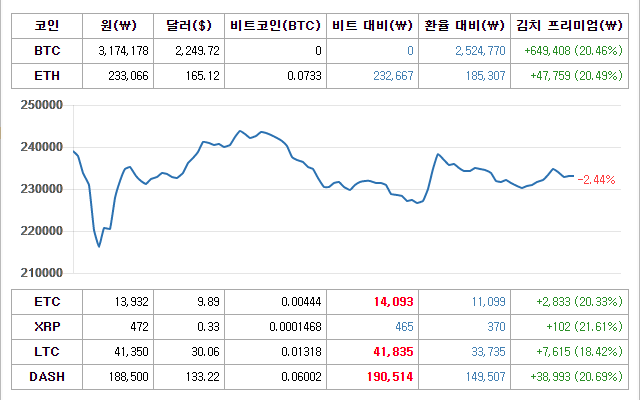This screenshot has width=640, height=400.
Task: Click the 250000 chart axis label
Action: 42,105
